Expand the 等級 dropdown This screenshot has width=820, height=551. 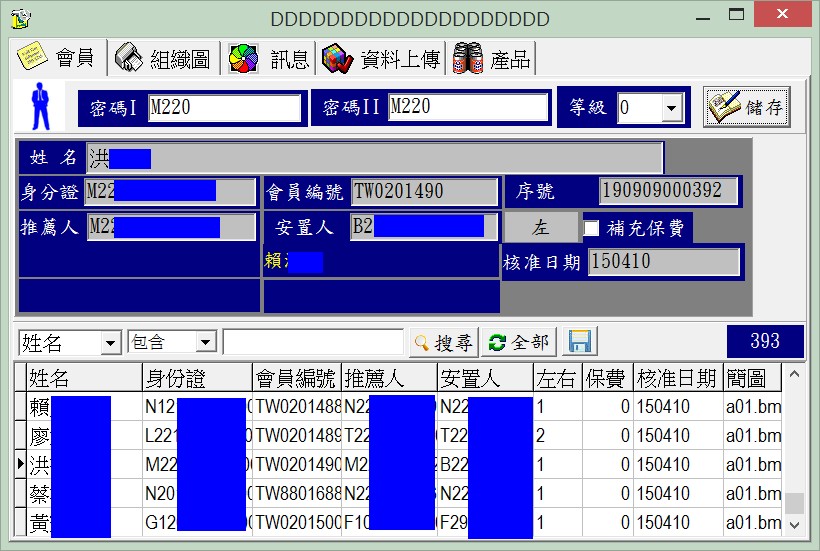click(x=671, y=108)
